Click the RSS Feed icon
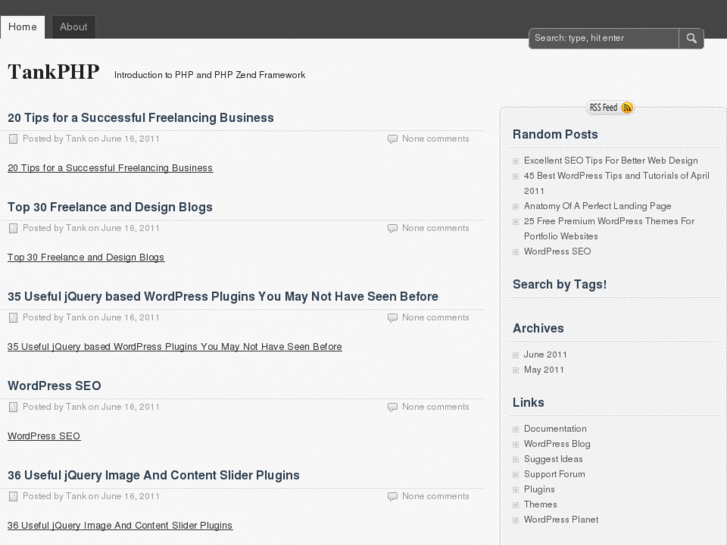727x545 pixels. tap(626, 108)
